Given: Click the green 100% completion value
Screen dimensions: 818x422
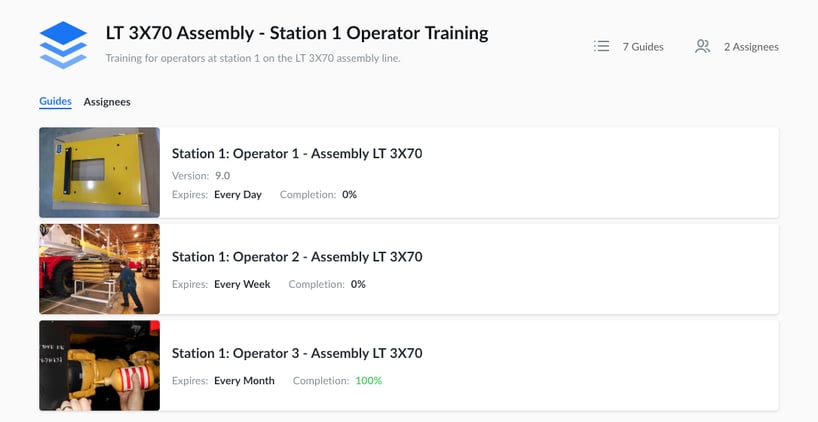Looking at the screenshot, I should coord(368,381).
